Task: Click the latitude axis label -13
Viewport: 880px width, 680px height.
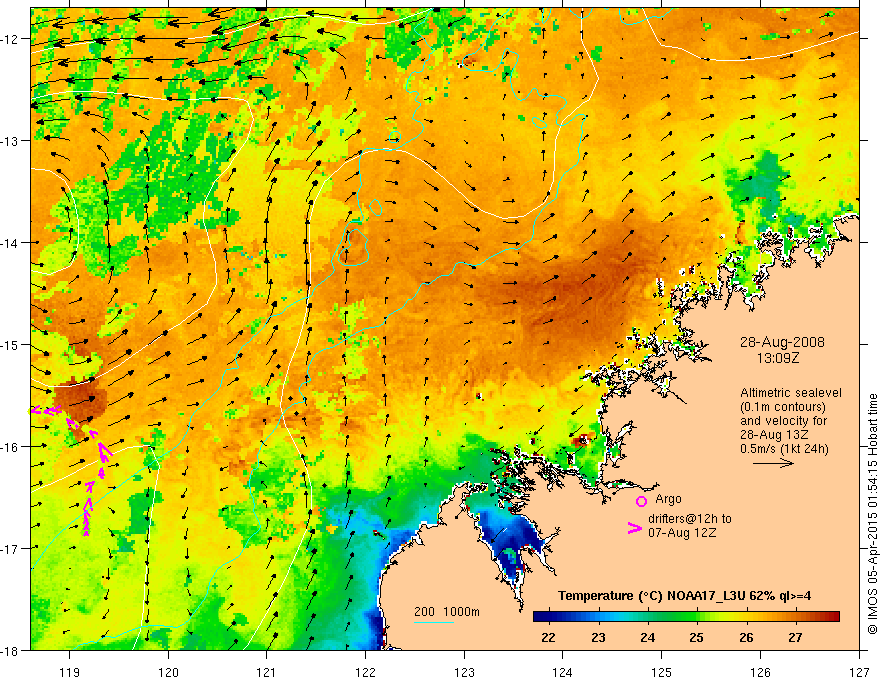Action: point(10,140)
